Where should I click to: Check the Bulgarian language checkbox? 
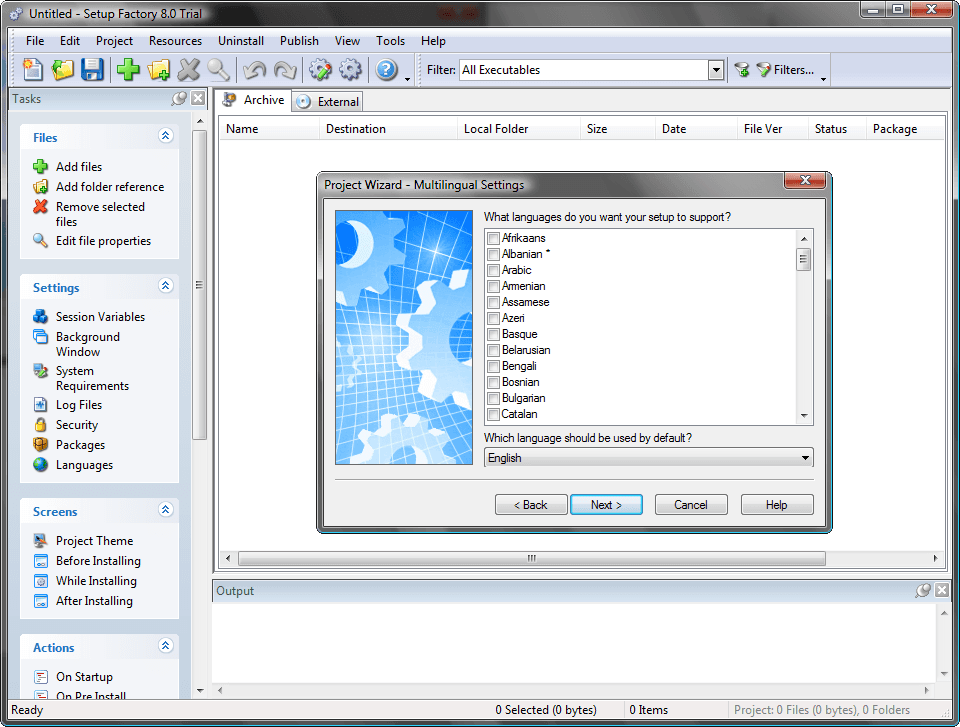pos(493,398)
